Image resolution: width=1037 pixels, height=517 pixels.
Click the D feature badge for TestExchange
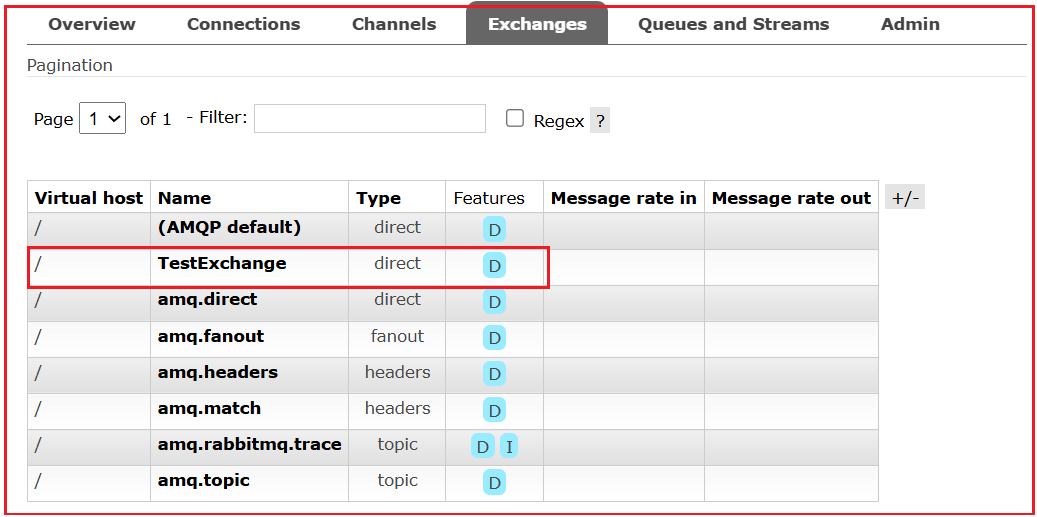coord(494,266)
